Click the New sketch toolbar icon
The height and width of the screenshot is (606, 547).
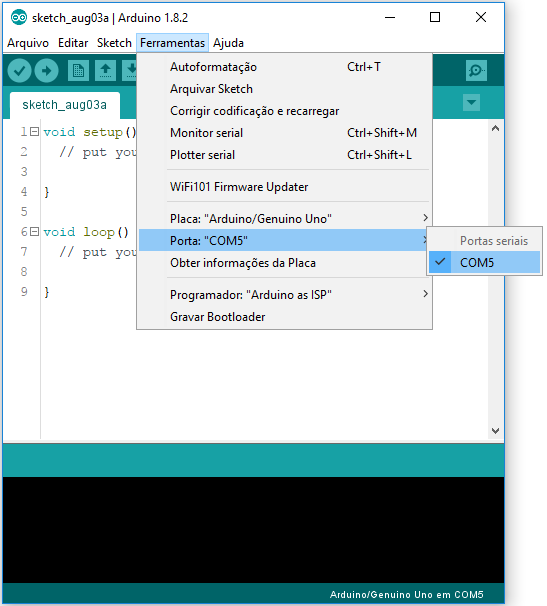point(78,70)
